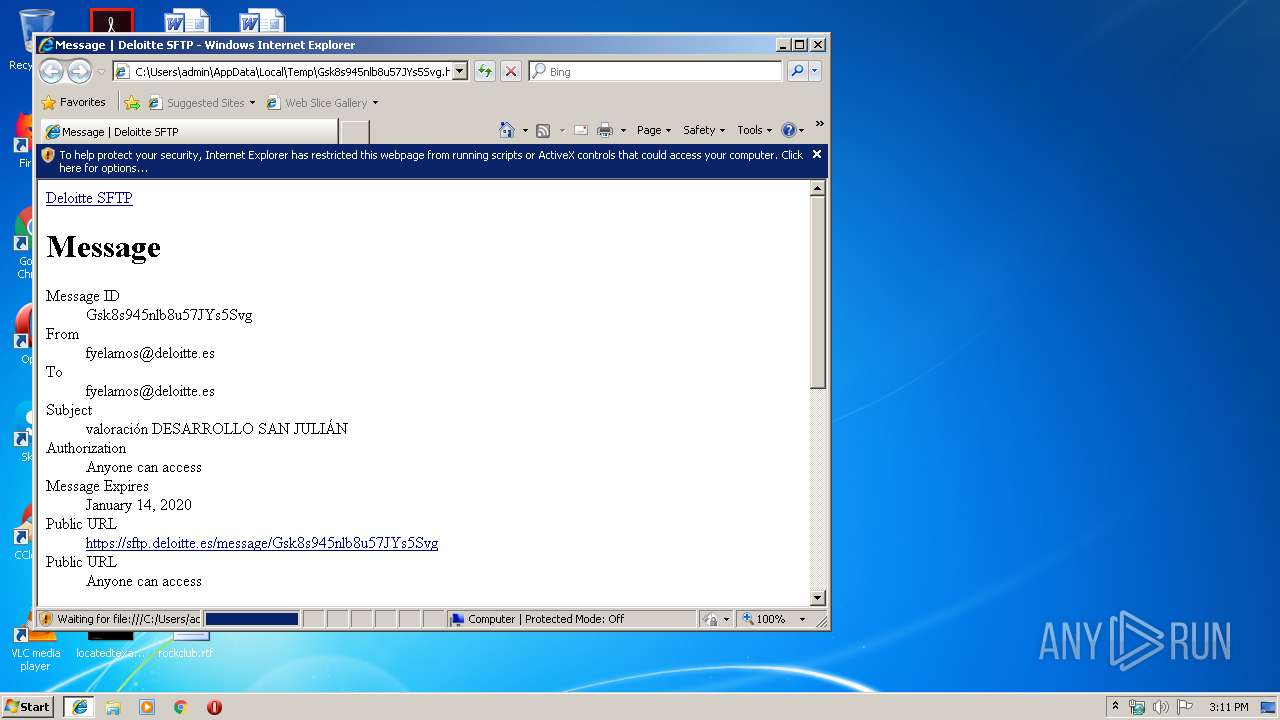This screenshot has width=1280, height=720.
Task: Click the subject text valoración DESARROLLO SAN JULIÁN
Action: (x=217, y=428)
